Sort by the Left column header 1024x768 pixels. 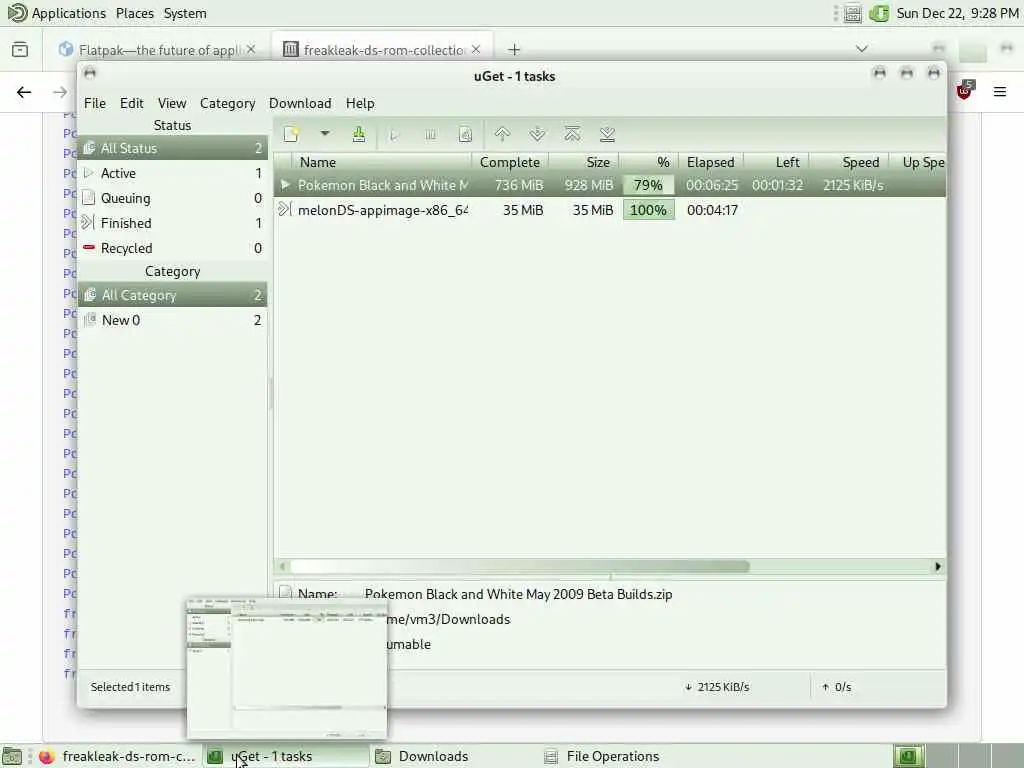click(x=776, y=162)
